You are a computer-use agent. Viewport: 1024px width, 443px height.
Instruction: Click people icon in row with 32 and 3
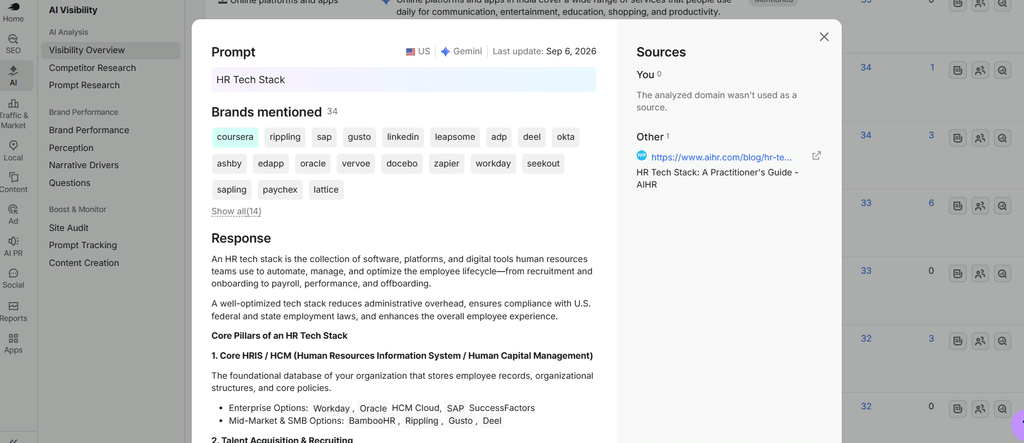pyautogui.click(x=980, y=341)
